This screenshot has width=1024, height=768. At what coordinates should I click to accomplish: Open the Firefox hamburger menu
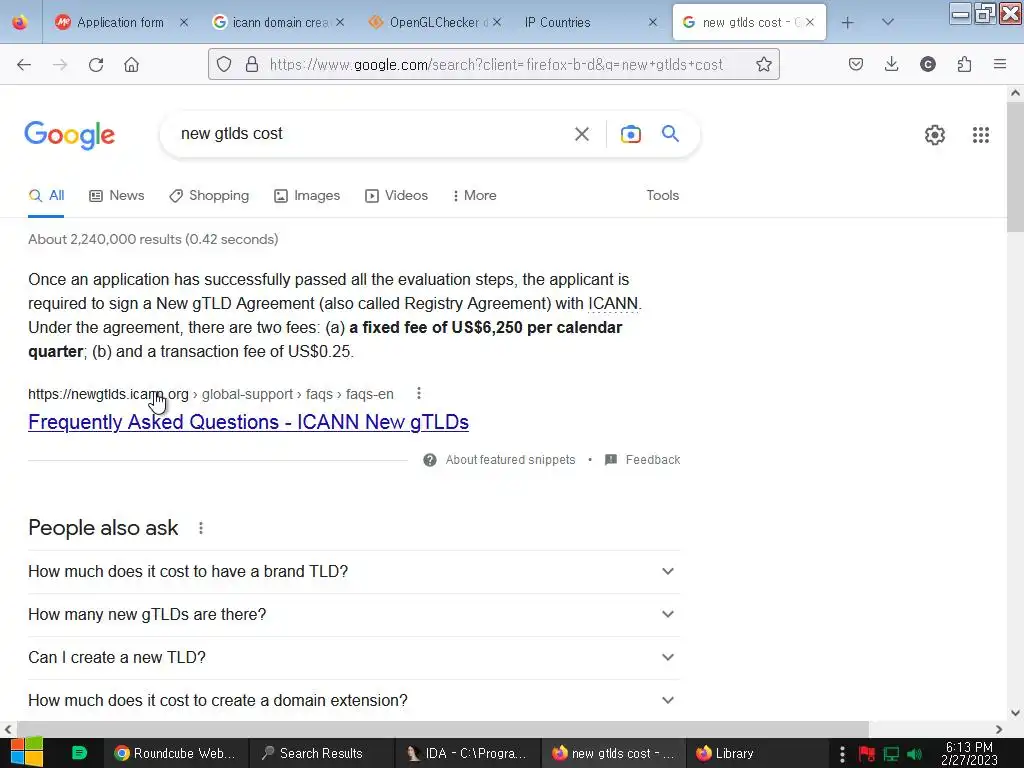pos(1000,64)
